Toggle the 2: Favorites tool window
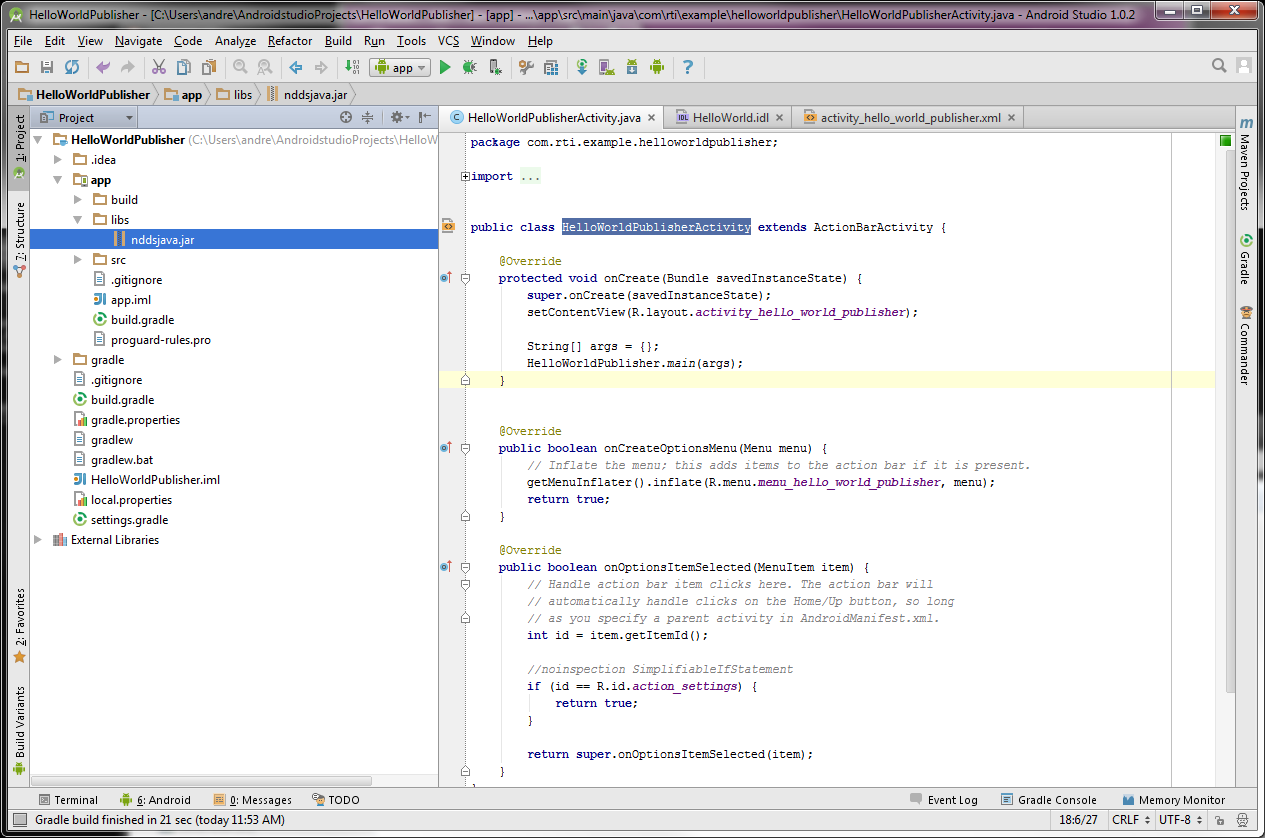Screen dimensions: 1265x838 (x=20, y=626)
